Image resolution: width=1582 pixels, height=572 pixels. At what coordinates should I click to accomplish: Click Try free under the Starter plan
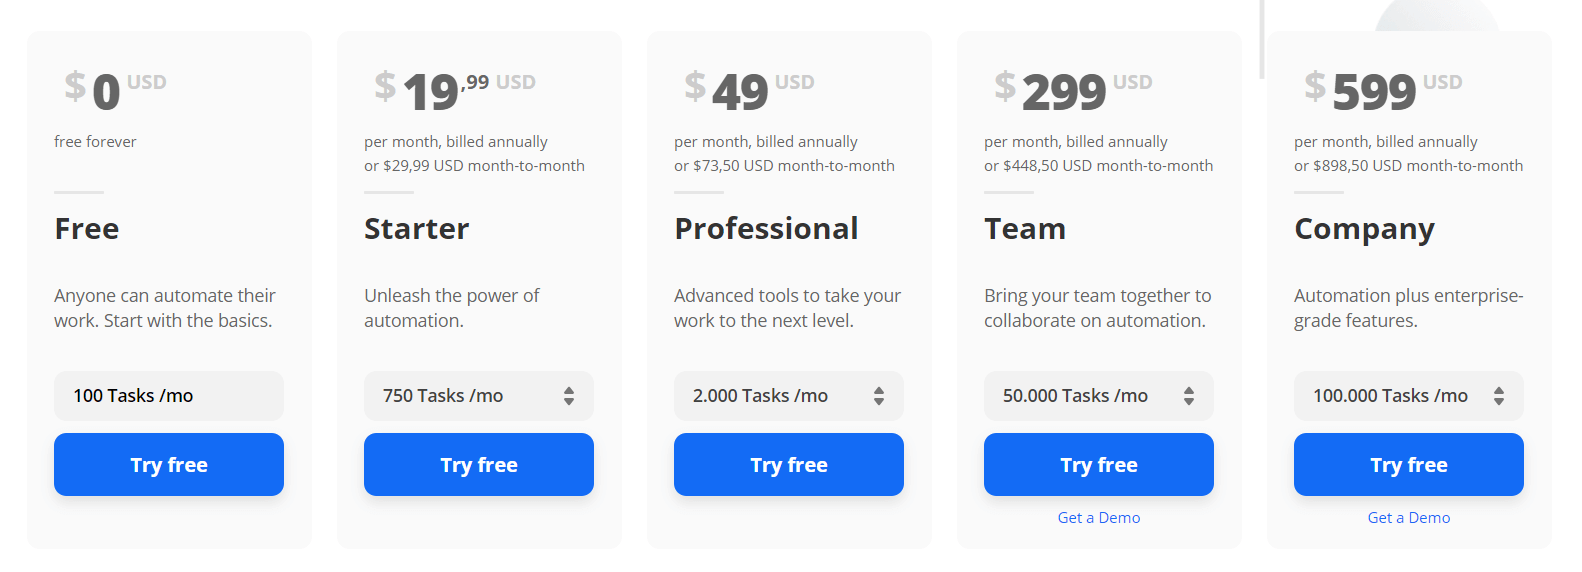[x=479, y=465]
